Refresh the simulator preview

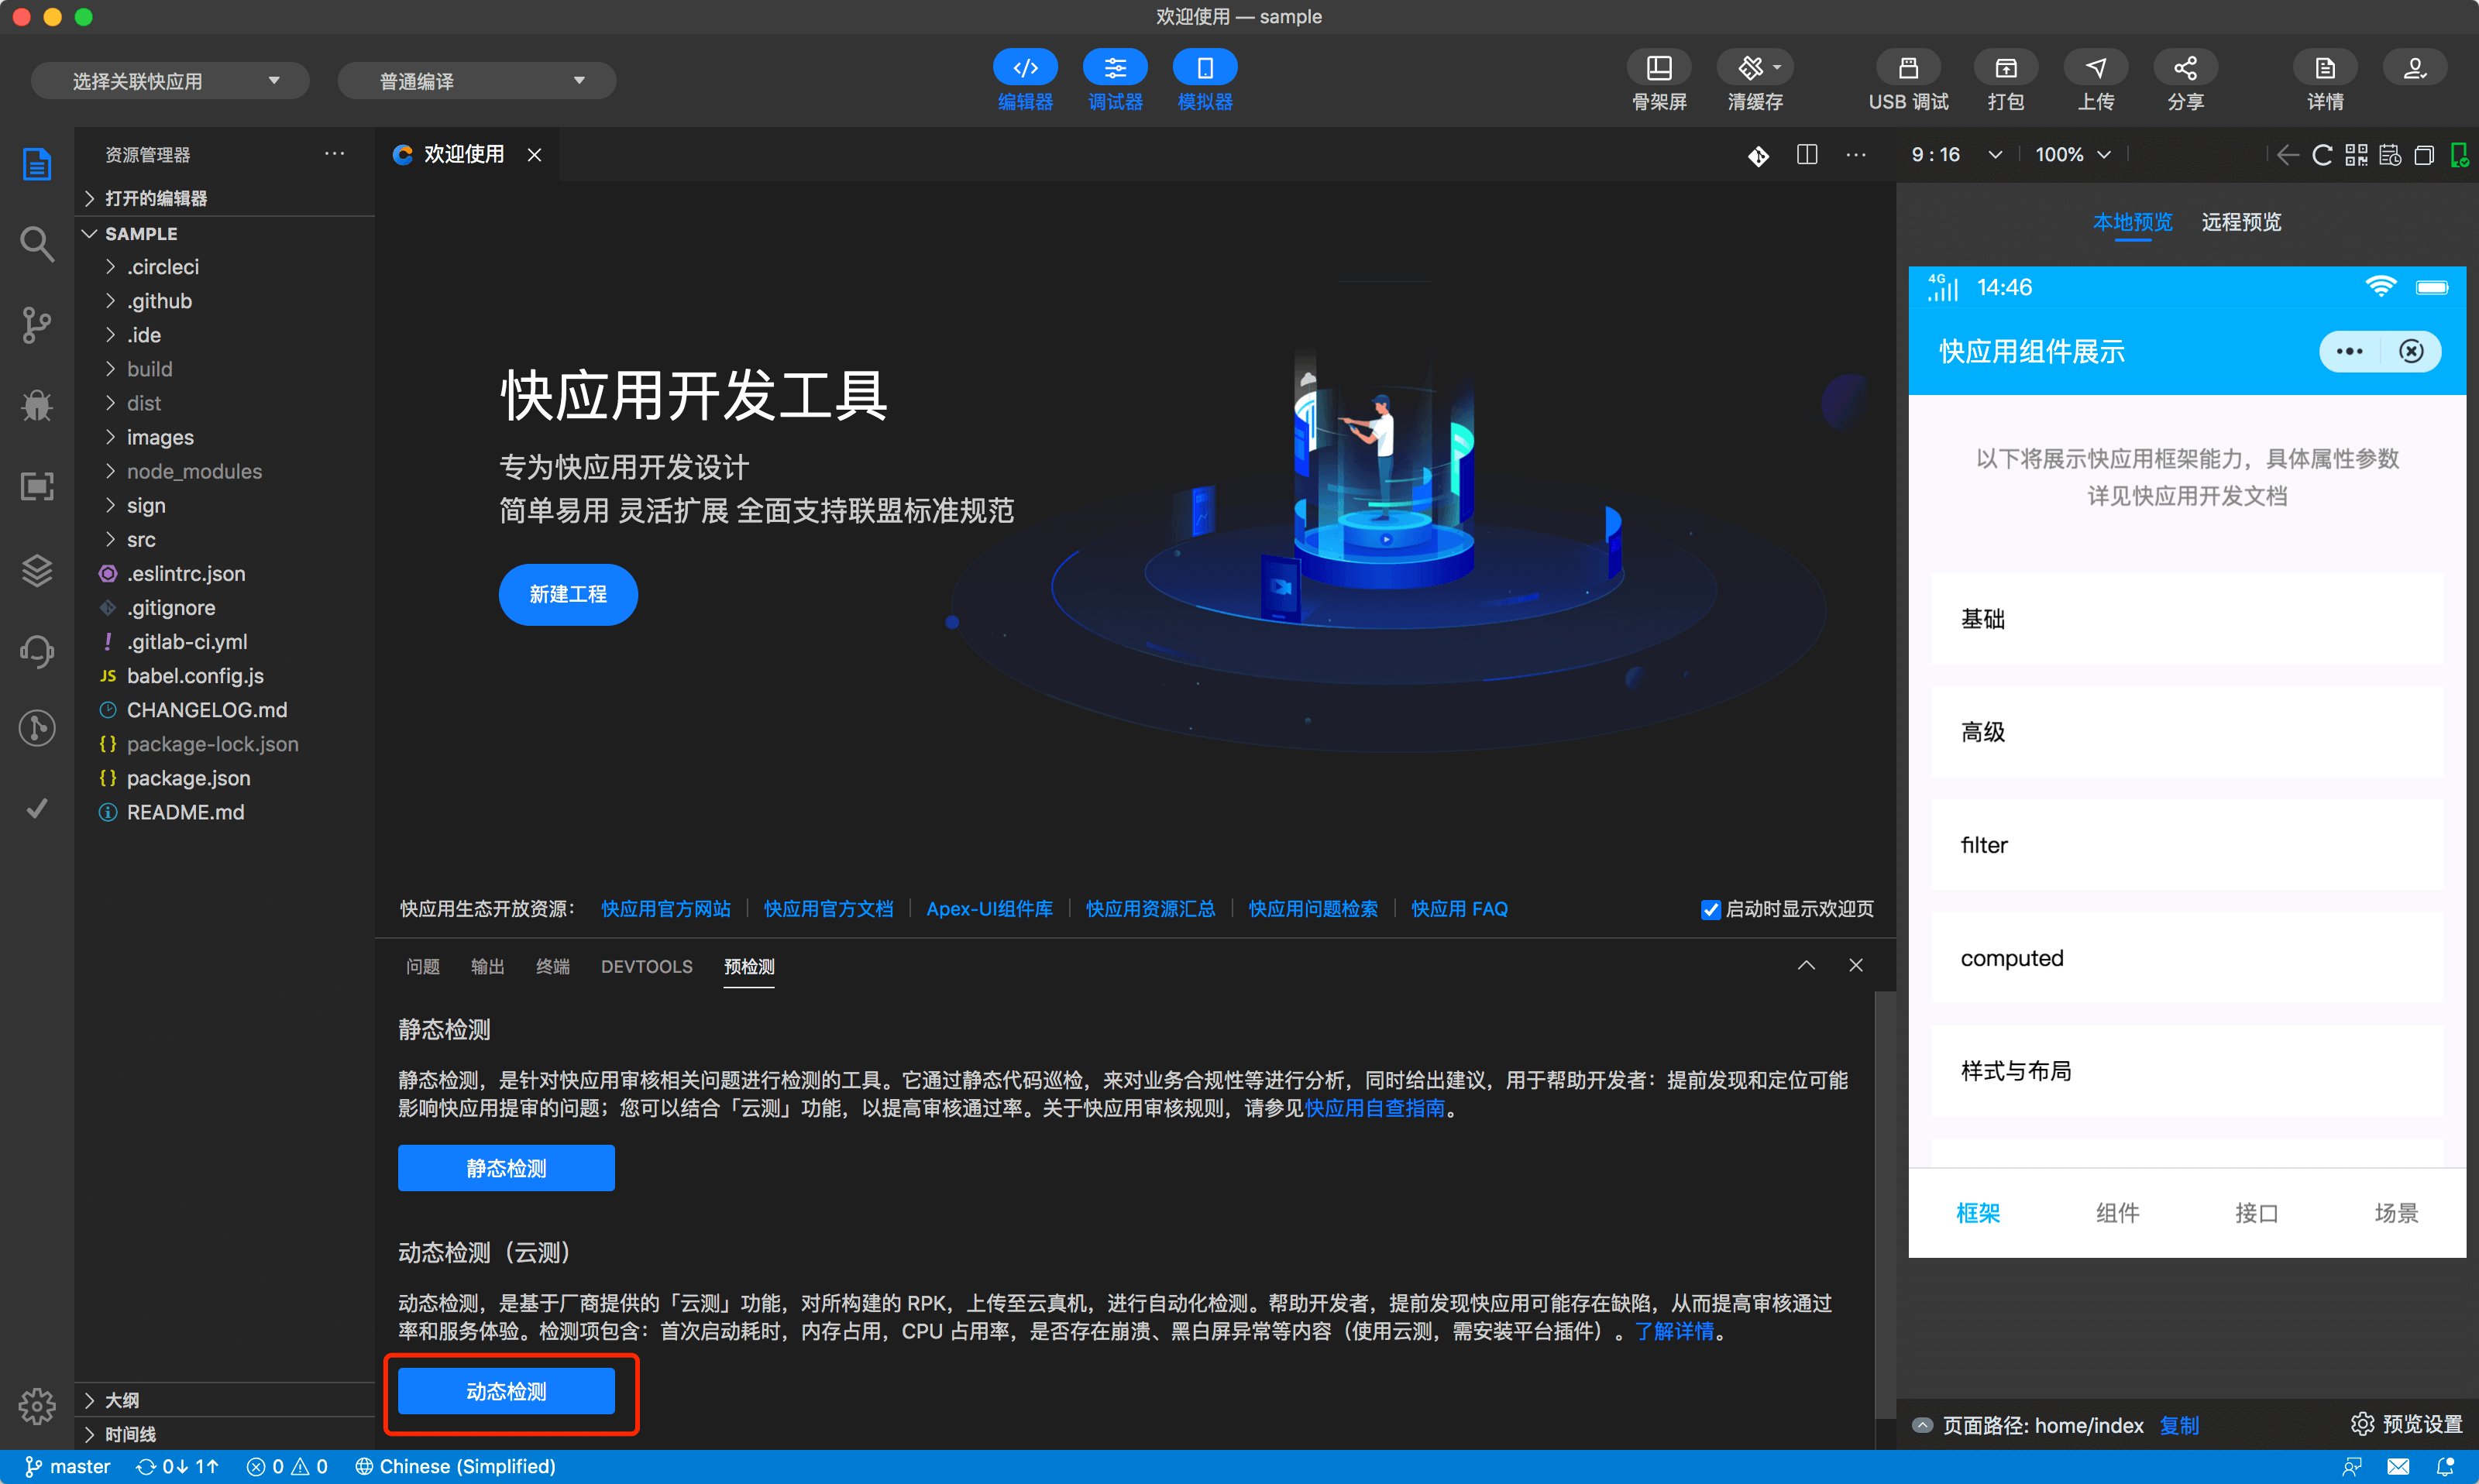coord(2322,155)
